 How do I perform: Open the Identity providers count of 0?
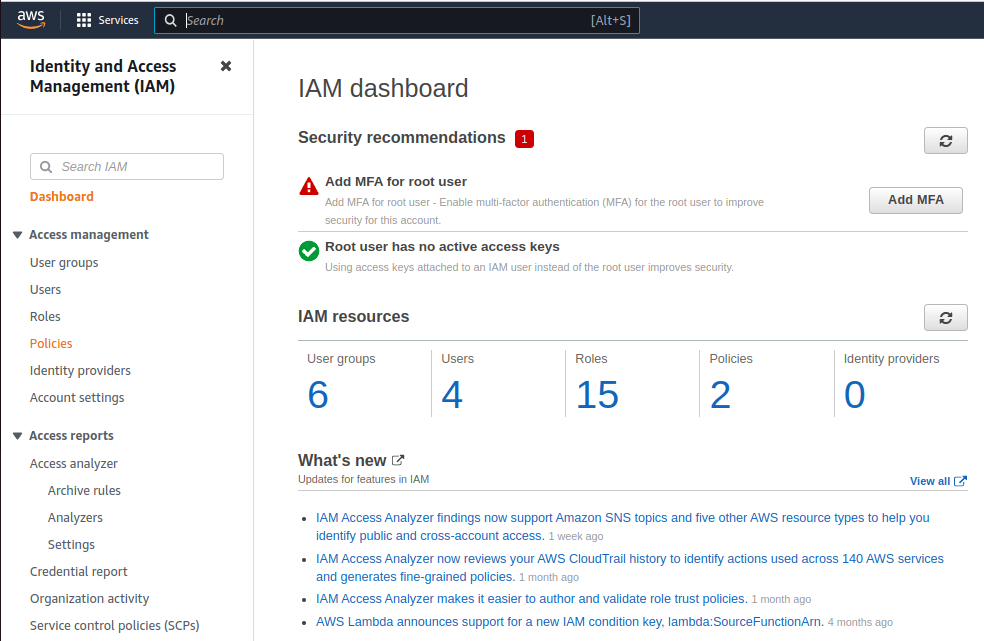coord(855,395)
